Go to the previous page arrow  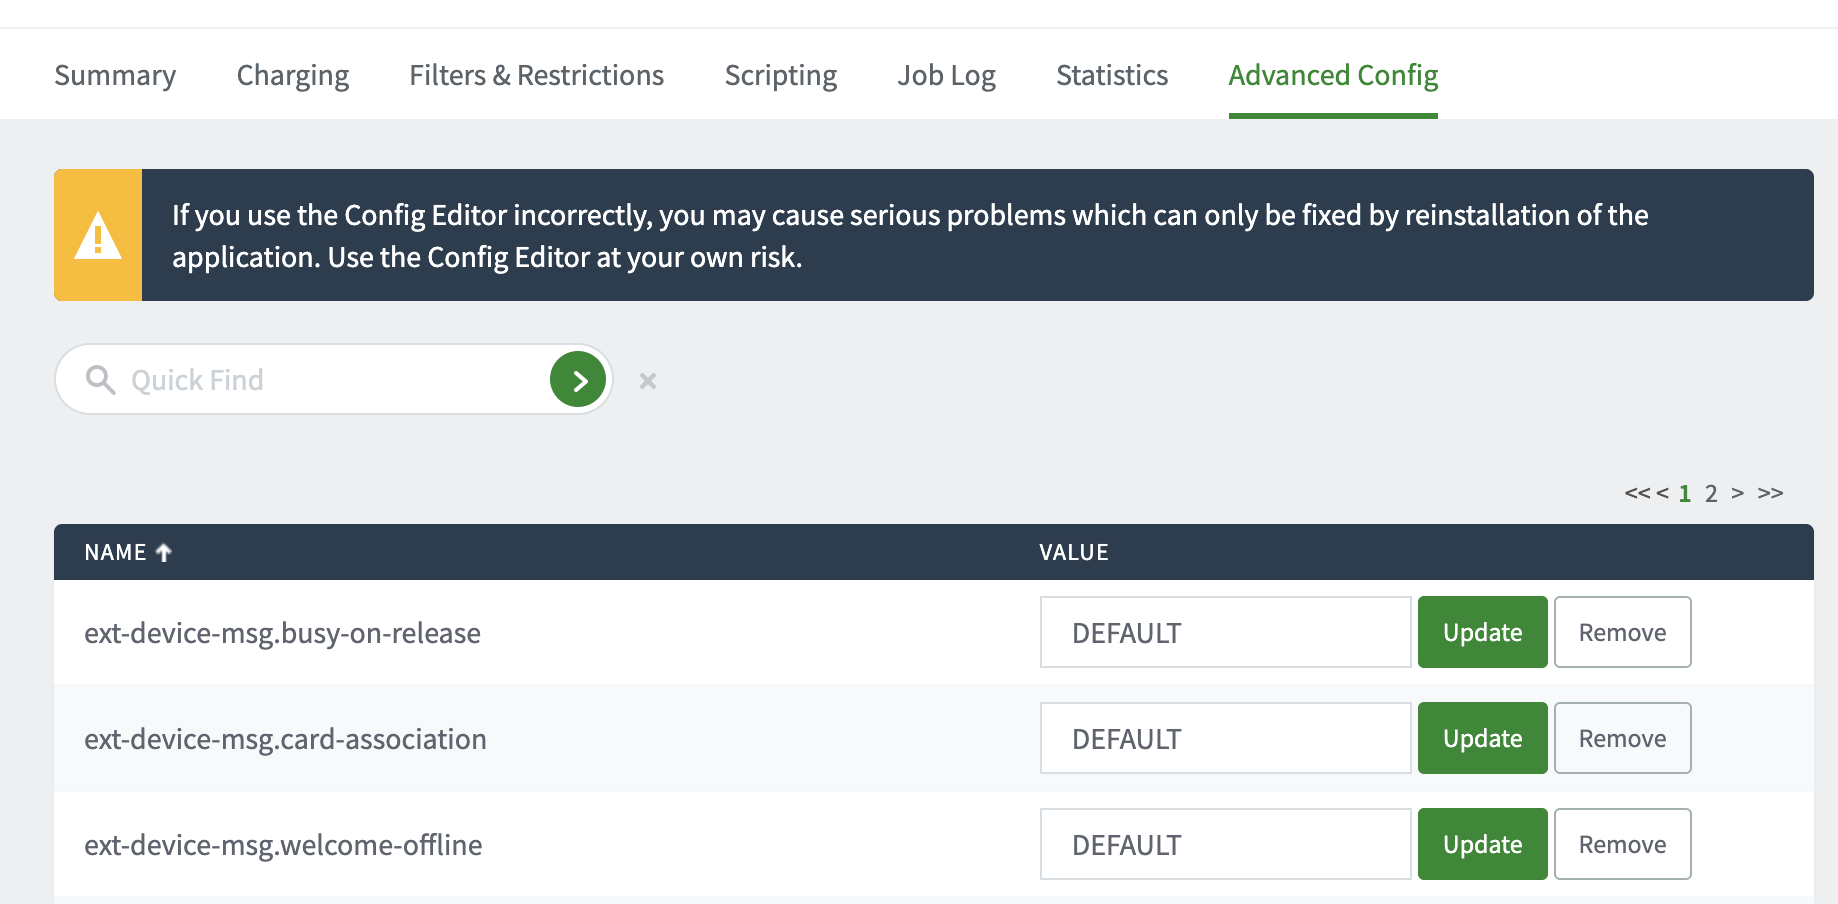point(1662,493)
